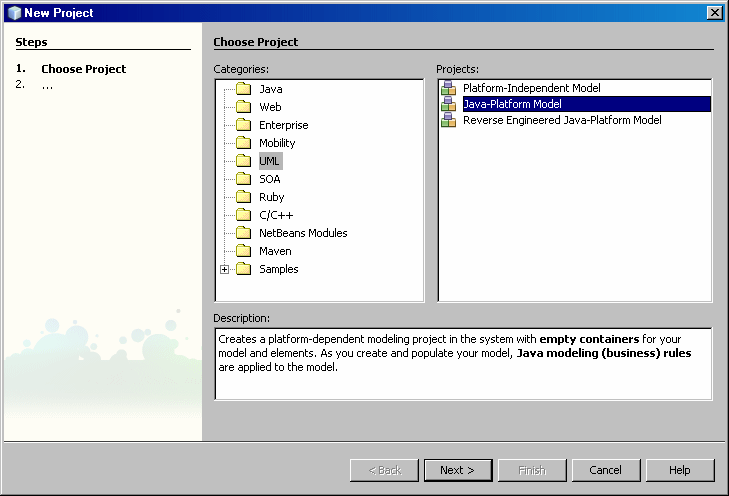Viewport: 729px width, 496px height.
Task: Choose Reverse Engineered Java-Platform Model text
Action: tap(562, 120)
